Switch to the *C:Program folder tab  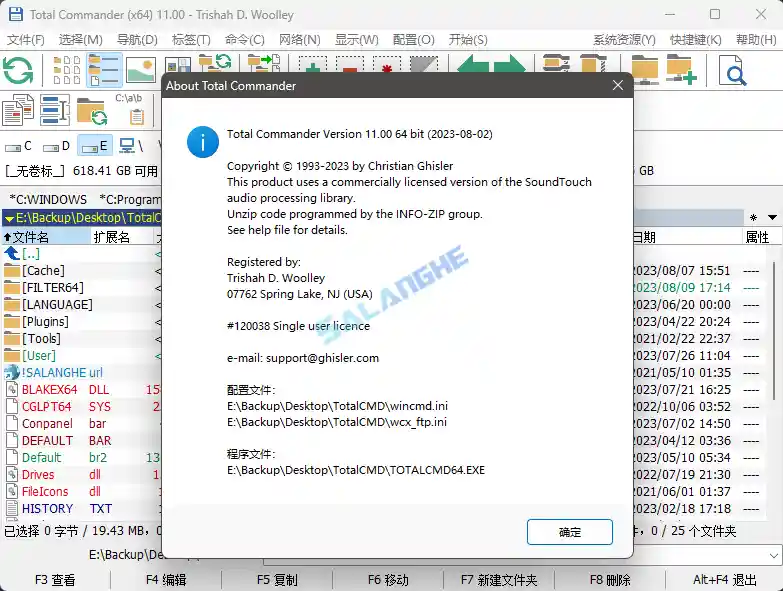(x=129, y=200)
